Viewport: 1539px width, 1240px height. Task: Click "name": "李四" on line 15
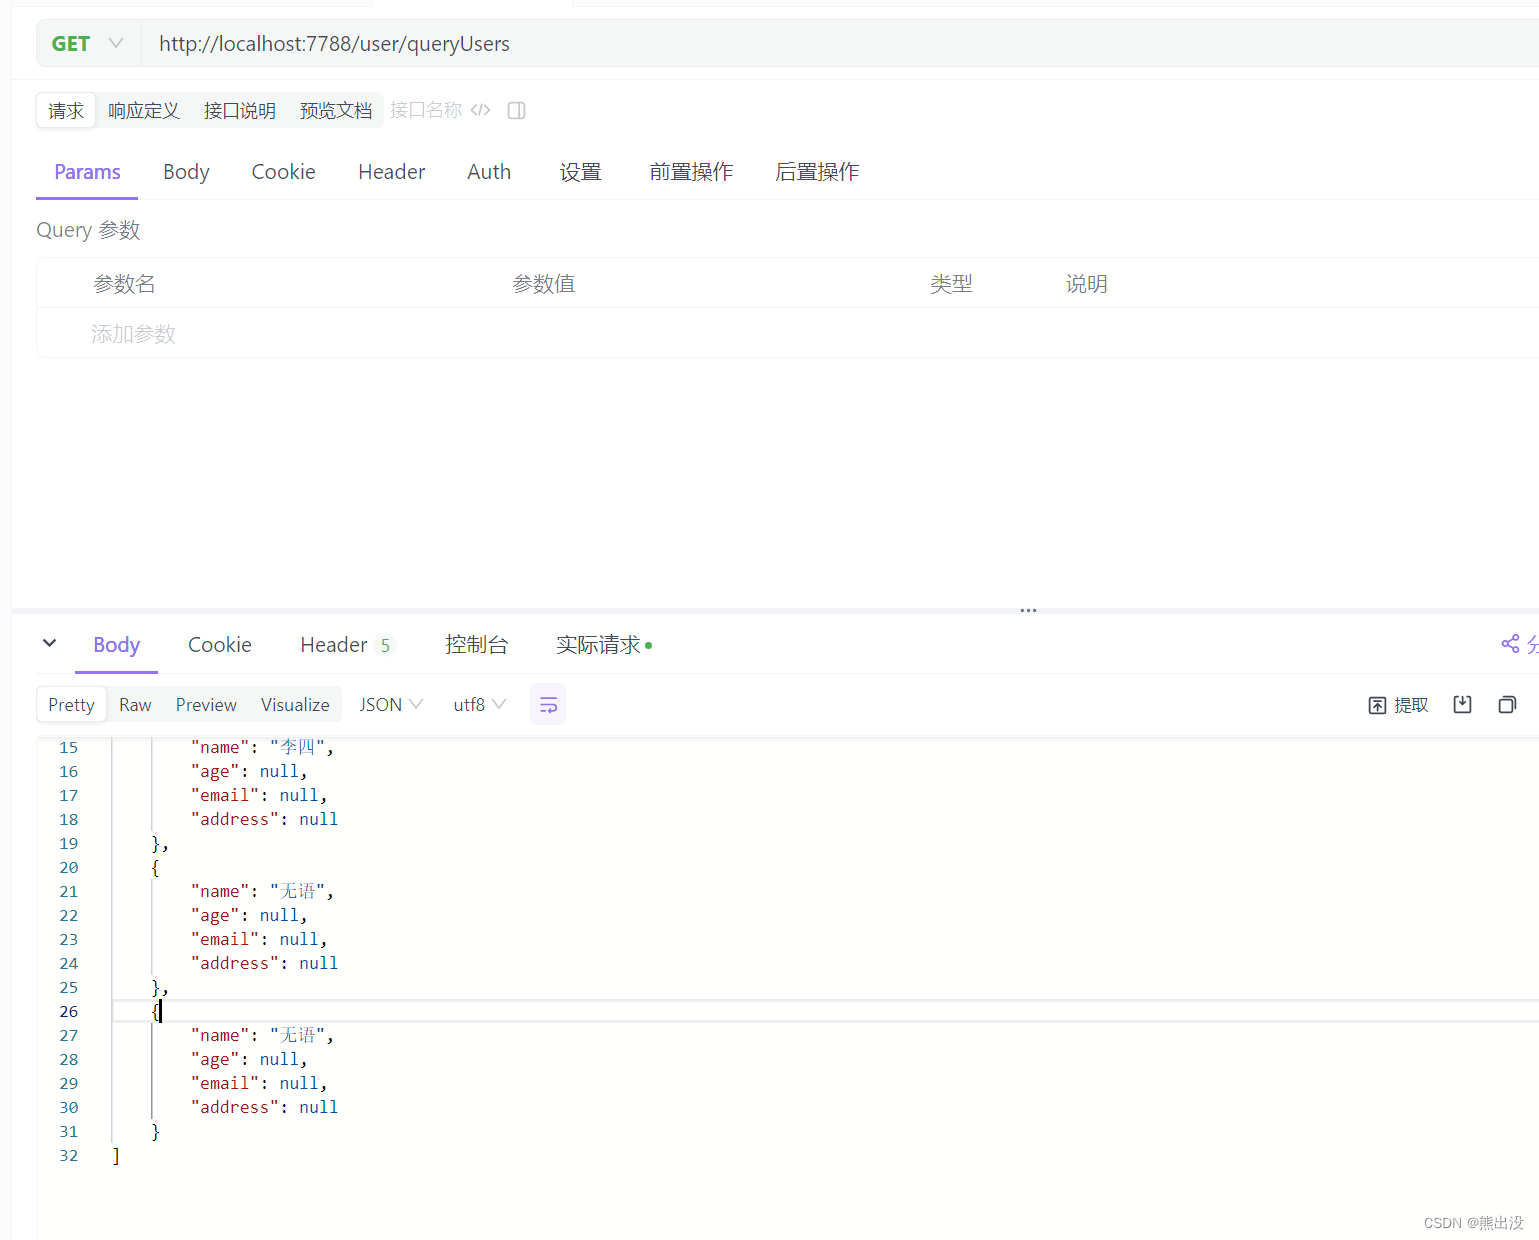[262, 747]
